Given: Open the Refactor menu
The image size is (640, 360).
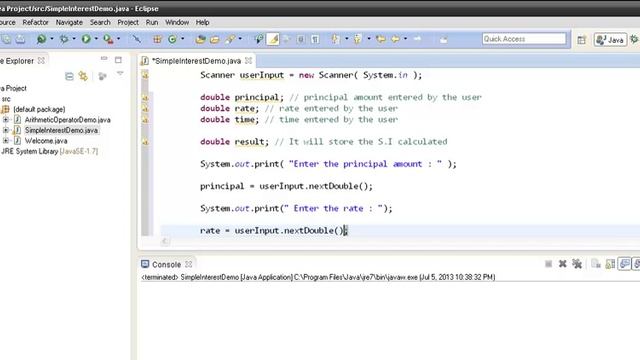Looking at the screenshot, I should pyautogui.click(x=36, y=22).
